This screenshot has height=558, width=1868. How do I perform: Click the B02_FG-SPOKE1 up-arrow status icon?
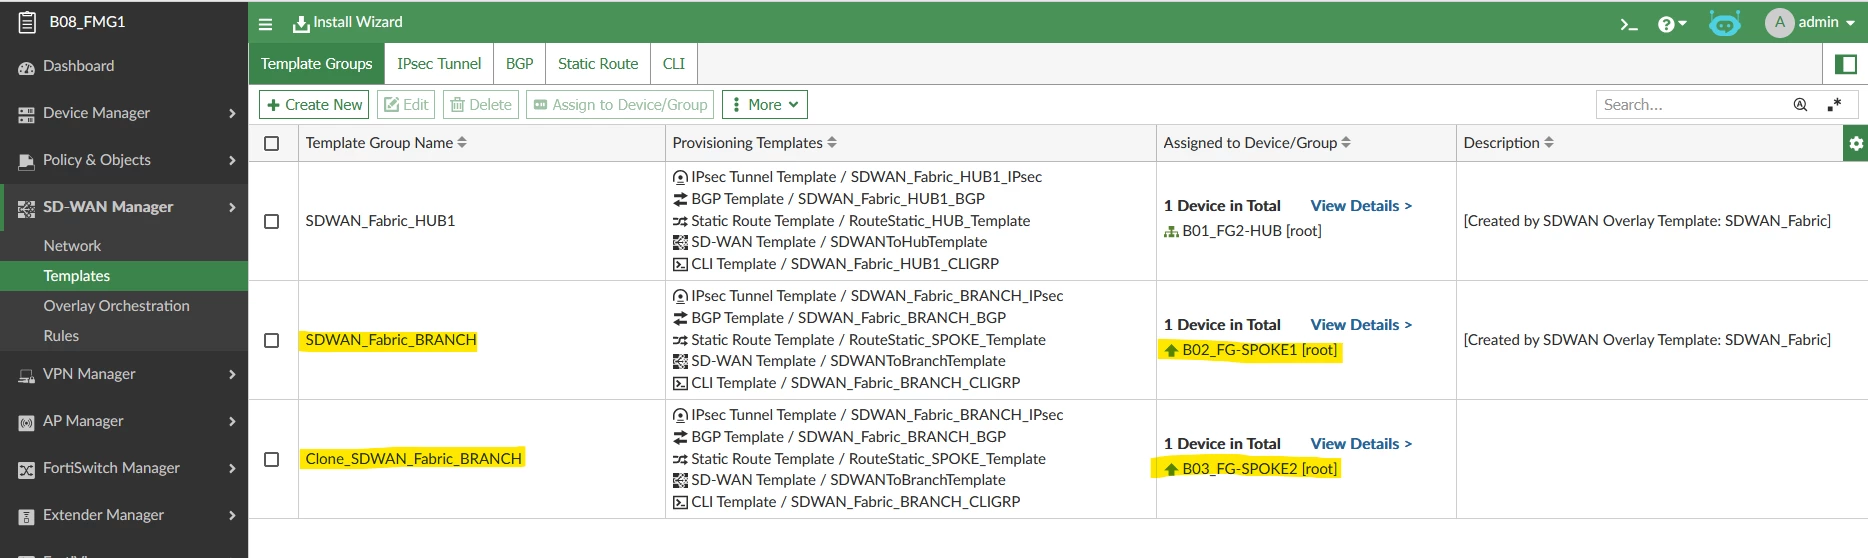(1171, 350)
